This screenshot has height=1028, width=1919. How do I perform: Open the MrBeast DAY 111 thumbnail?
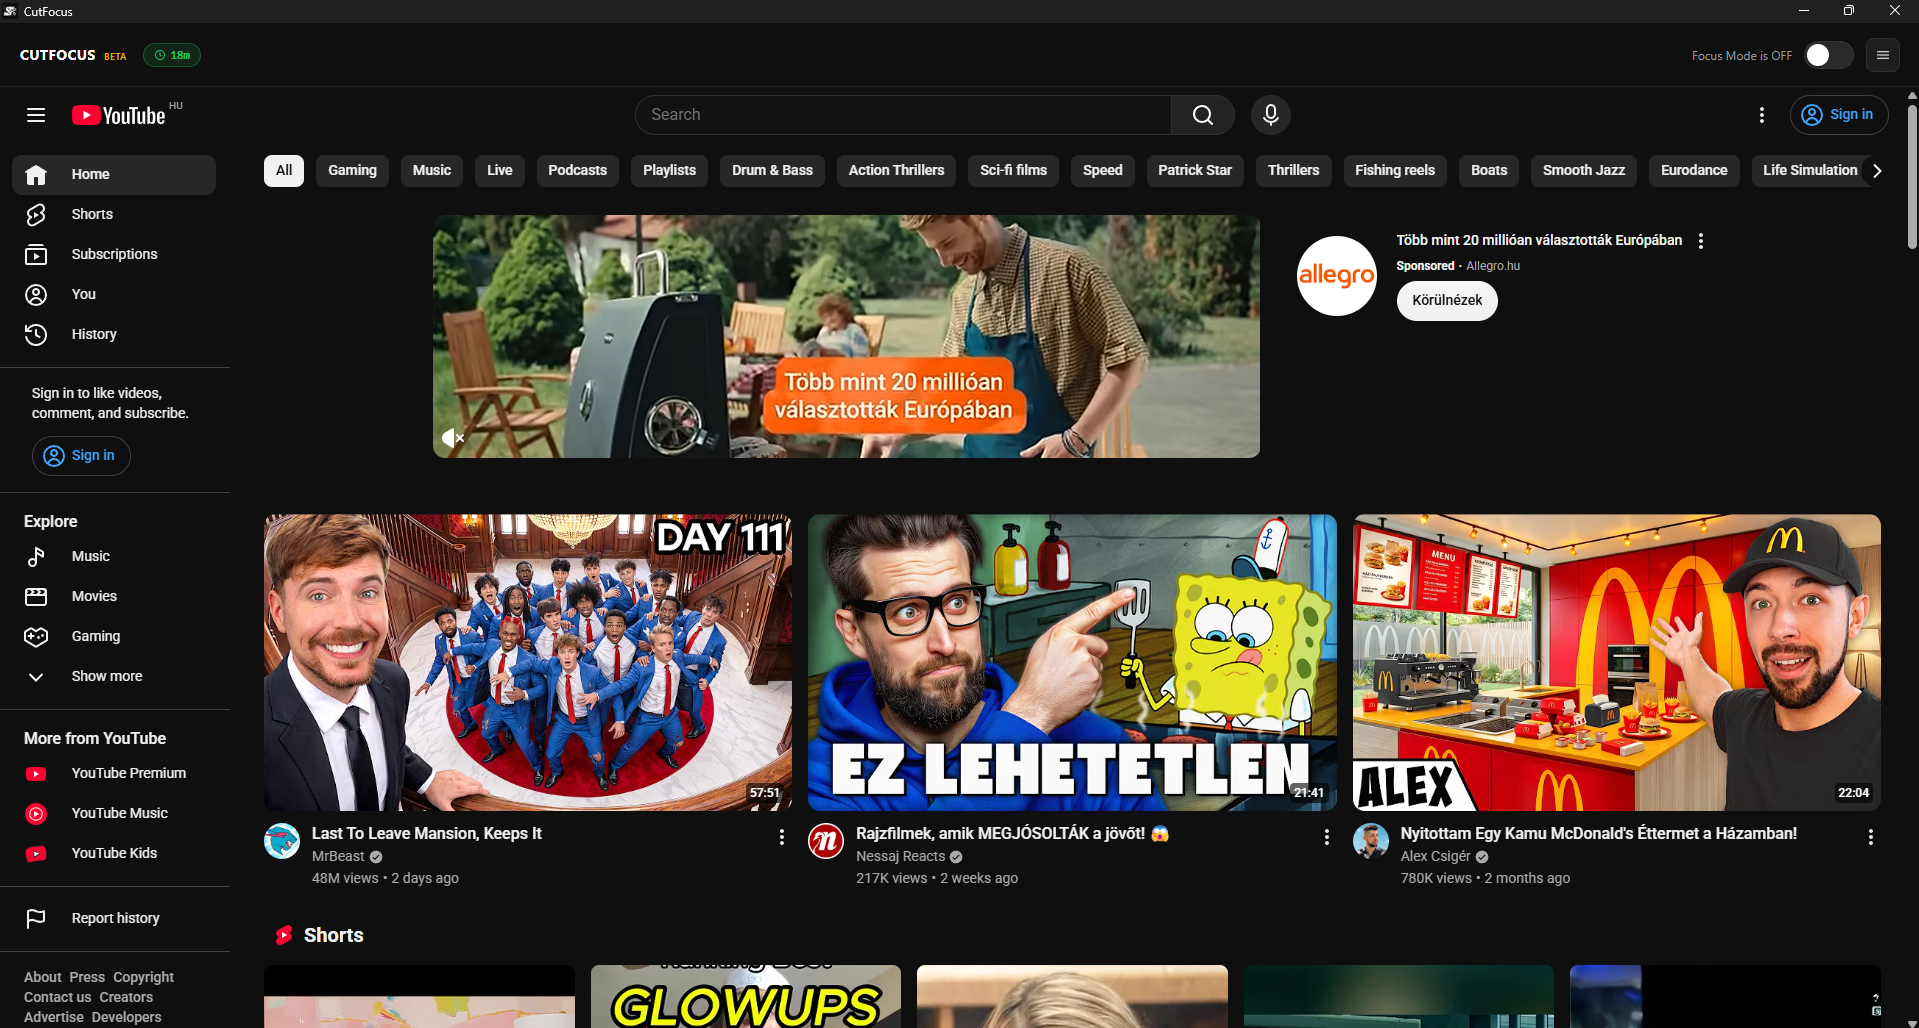point(528,663)
